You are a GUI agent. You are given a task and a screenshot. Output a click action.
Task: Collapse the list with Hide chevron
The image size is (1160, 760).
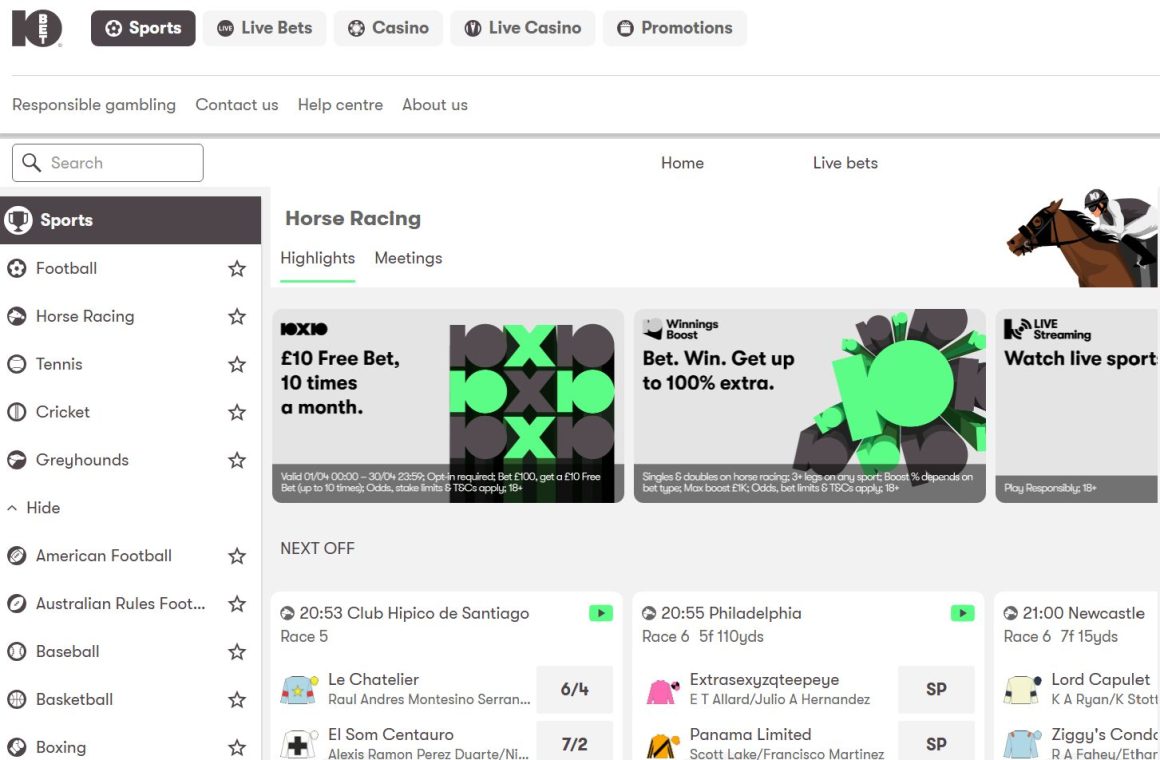[x=12, y=508]
